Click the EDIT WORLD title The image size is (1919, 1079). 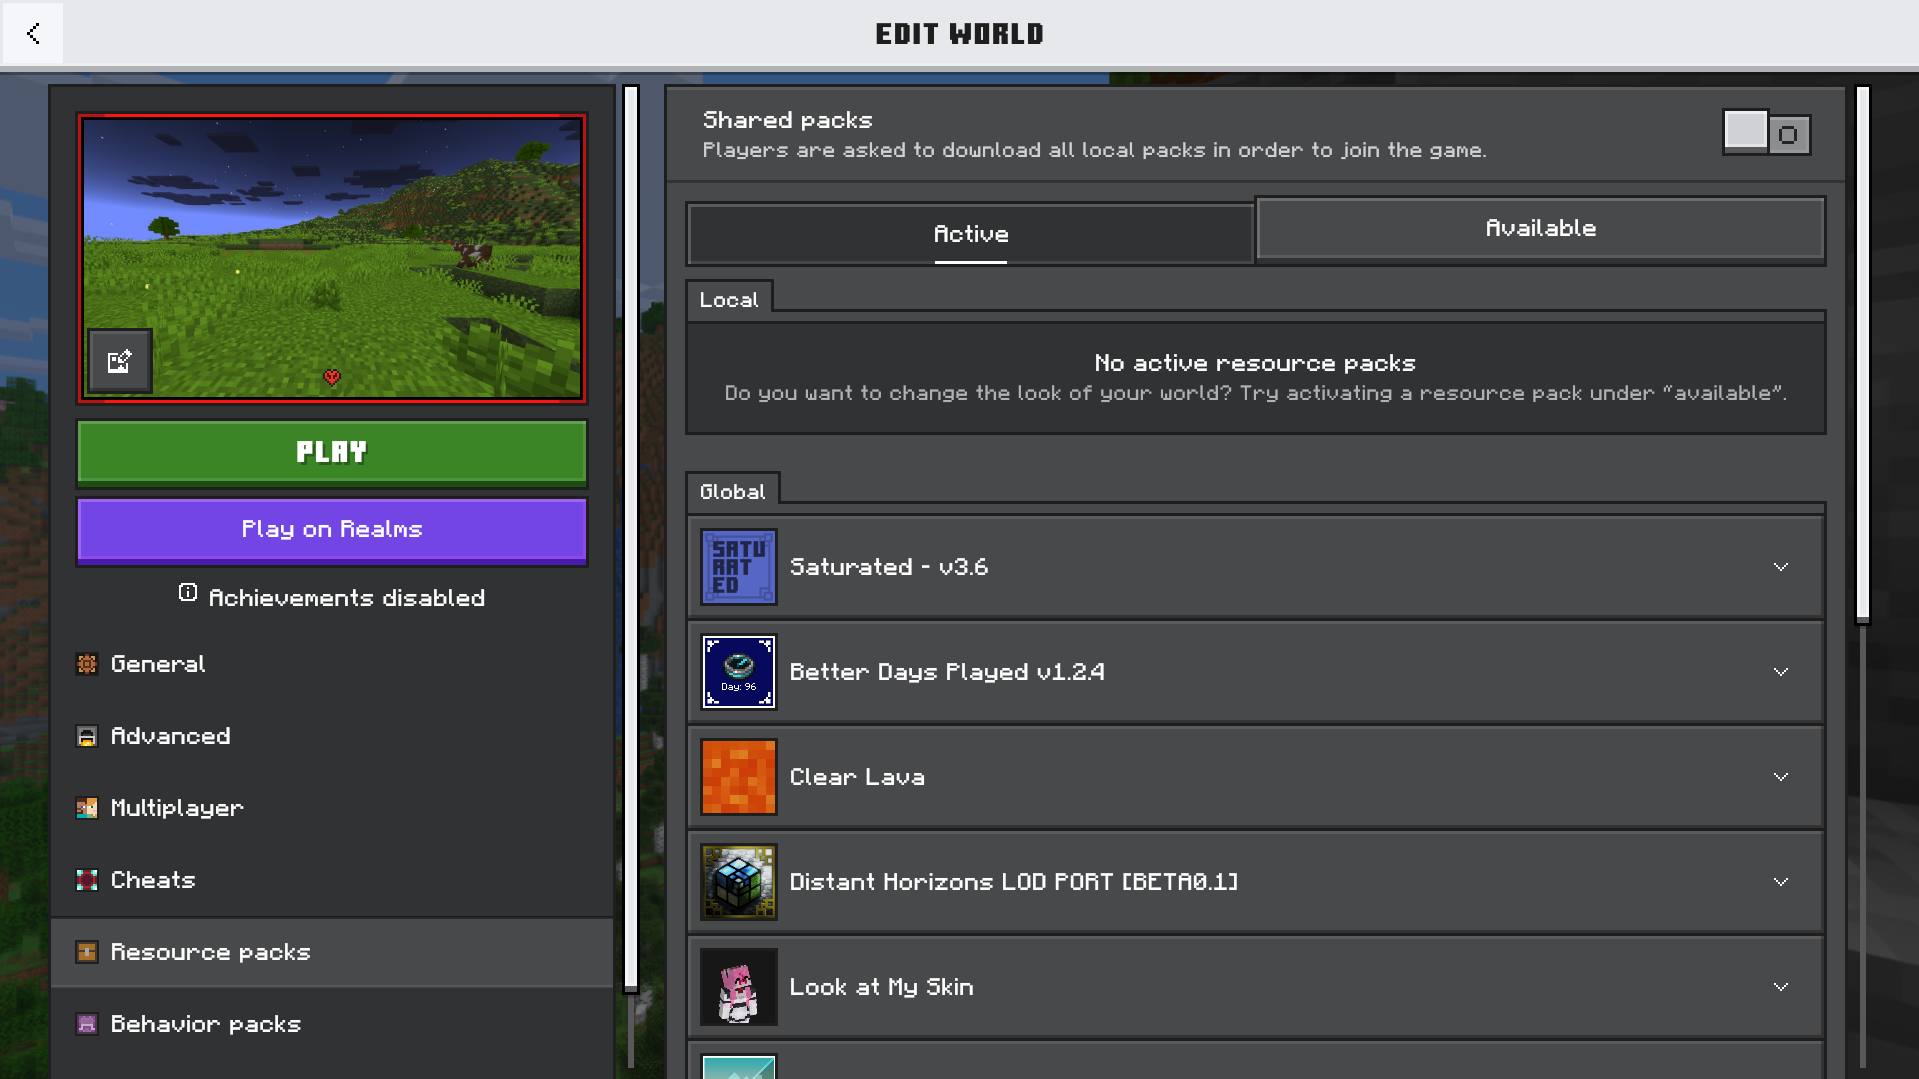pyautogui.click(x=959, y=34)
